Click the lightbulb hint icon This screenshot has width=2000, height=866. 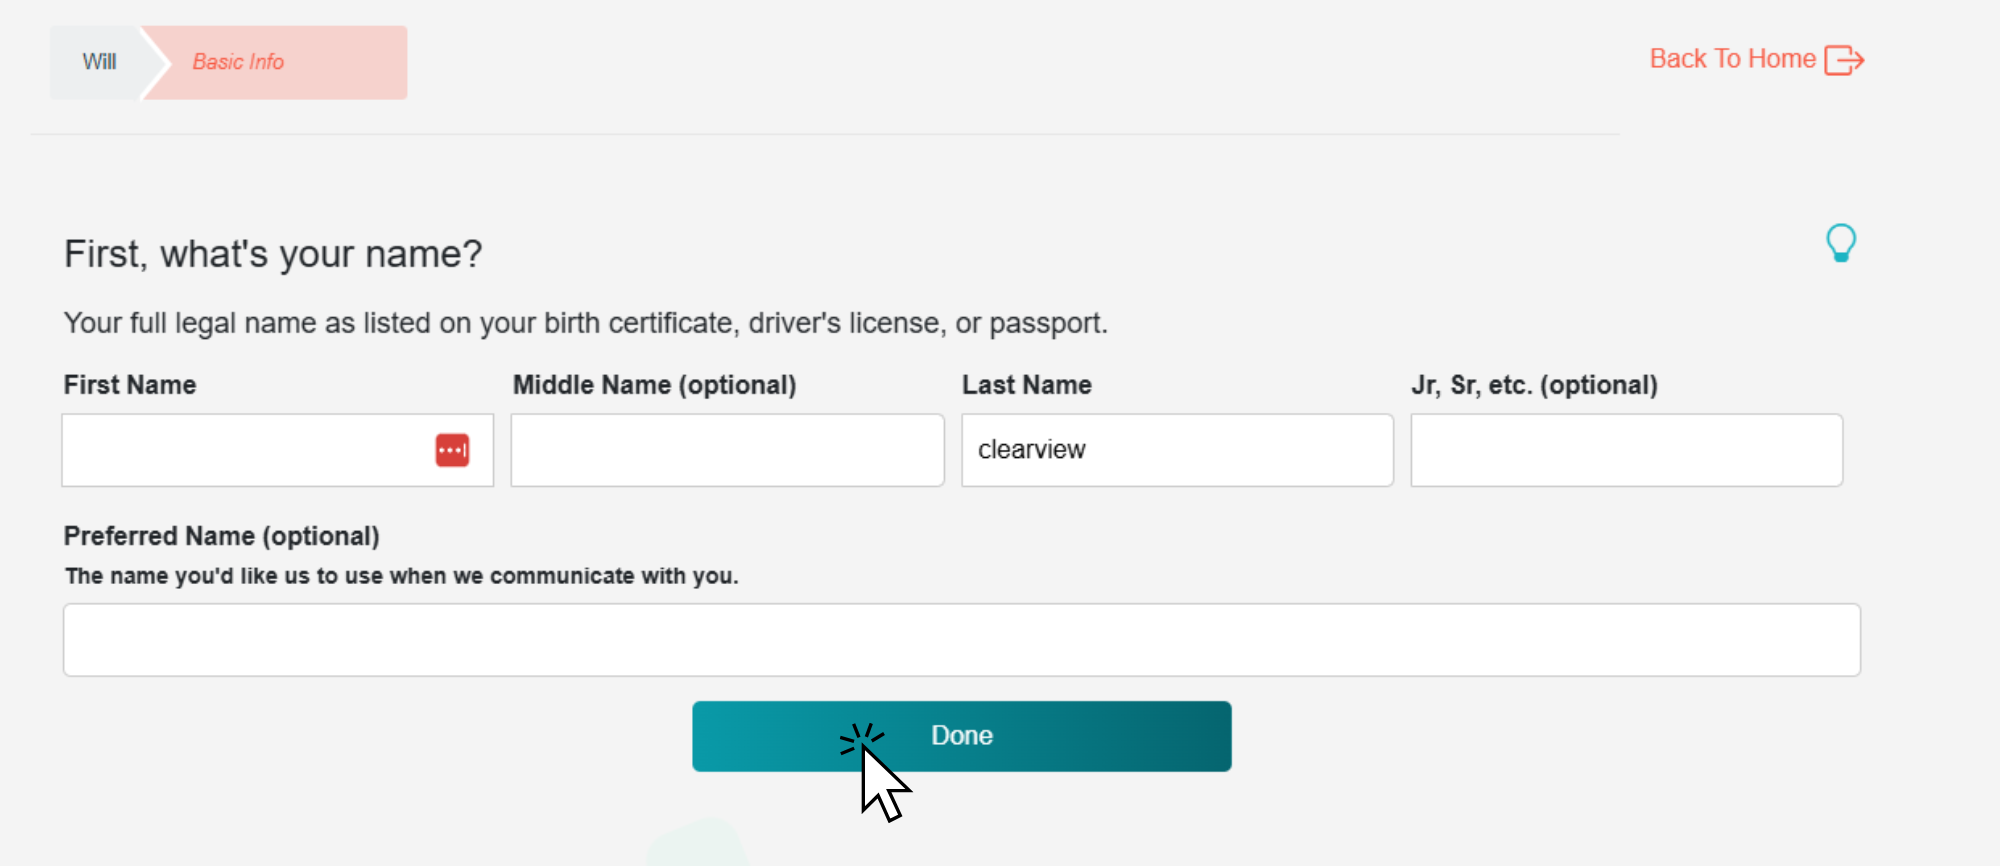[1840, 243]
